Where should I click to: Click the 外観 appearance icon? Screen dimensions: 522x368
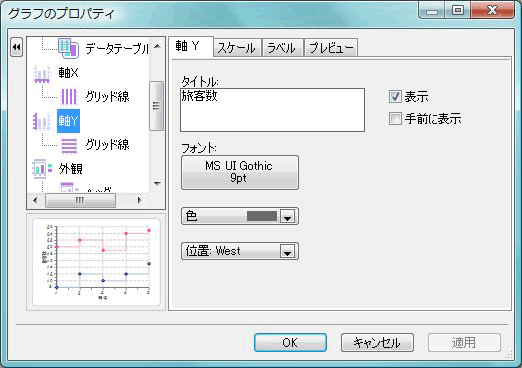42,169
